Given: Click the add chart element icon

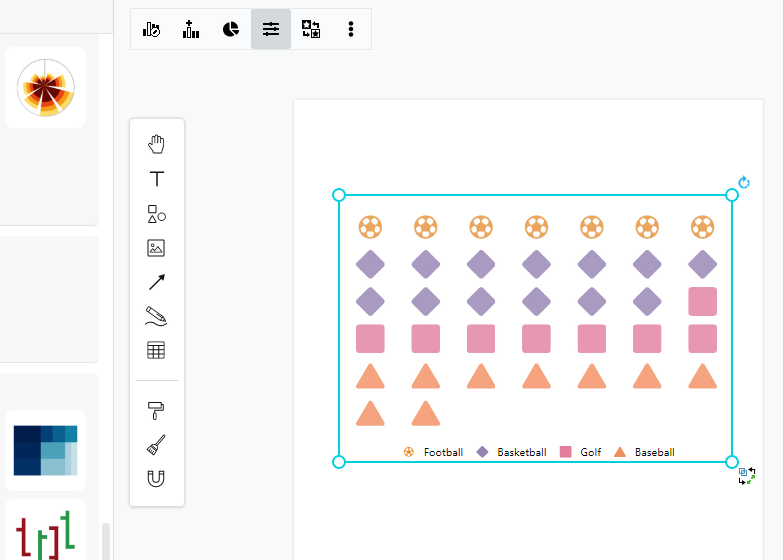Looking at the screenshot, I should point(191,29).
